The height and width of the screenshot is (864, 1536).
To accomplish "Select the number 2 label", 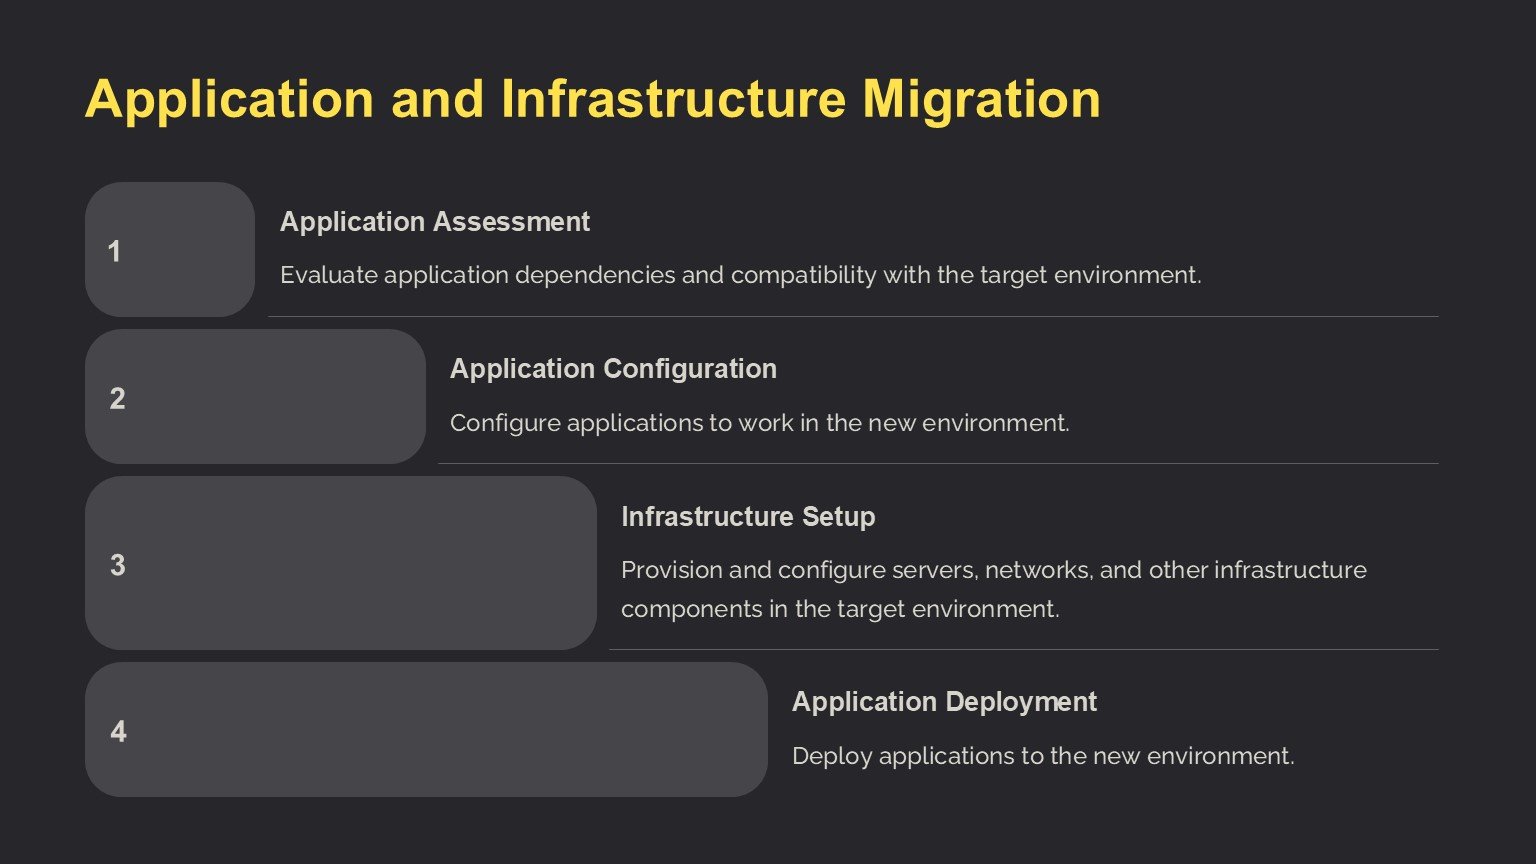I will coord(117,399).
